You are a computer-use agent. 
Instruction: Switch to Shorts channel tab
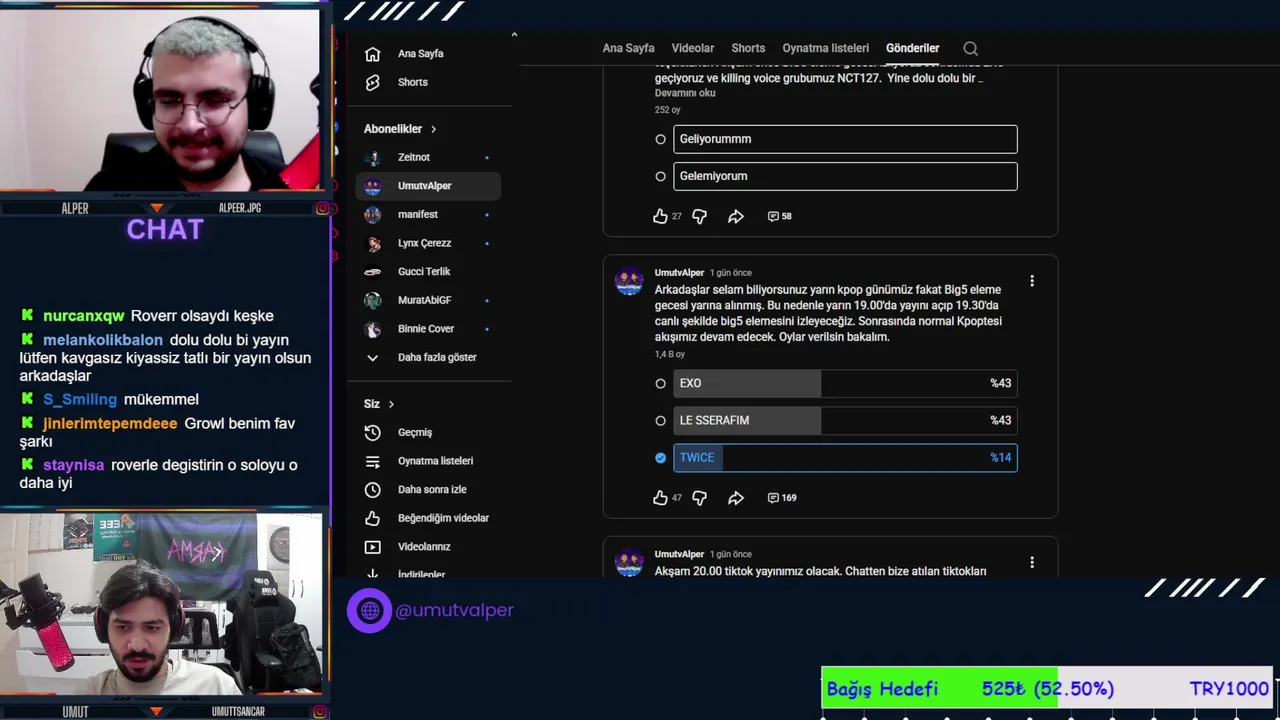tap(748, 48)
